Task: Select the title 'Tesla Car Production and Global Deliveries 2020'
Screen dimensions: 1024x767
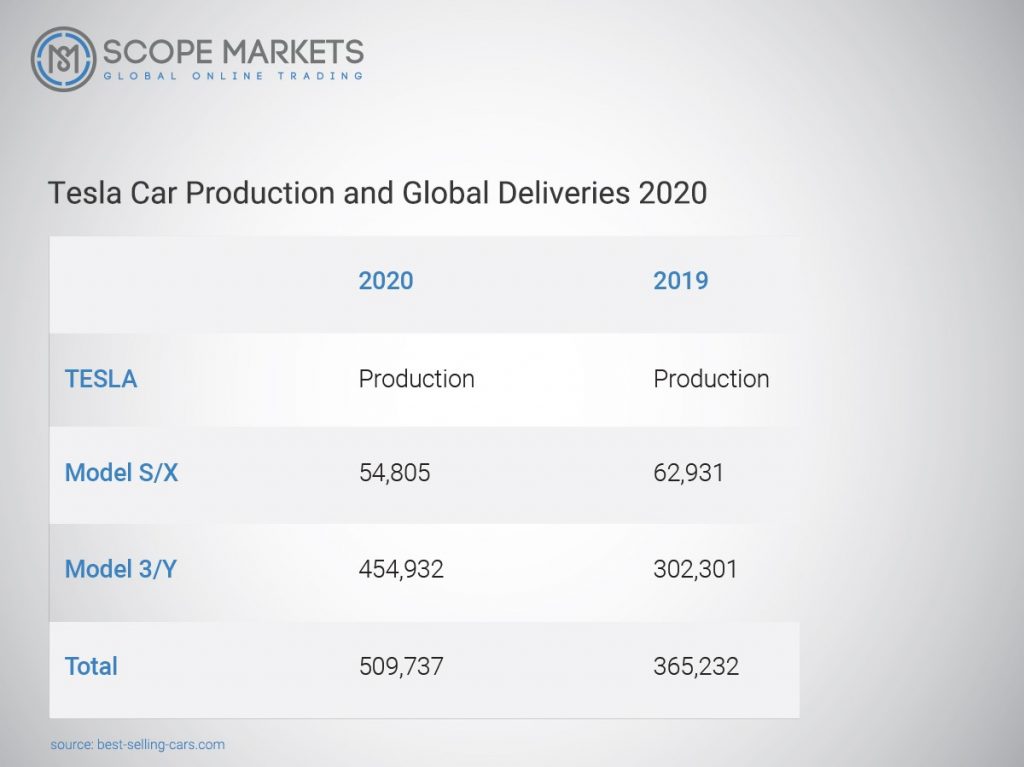Action: tap(377, 193)
